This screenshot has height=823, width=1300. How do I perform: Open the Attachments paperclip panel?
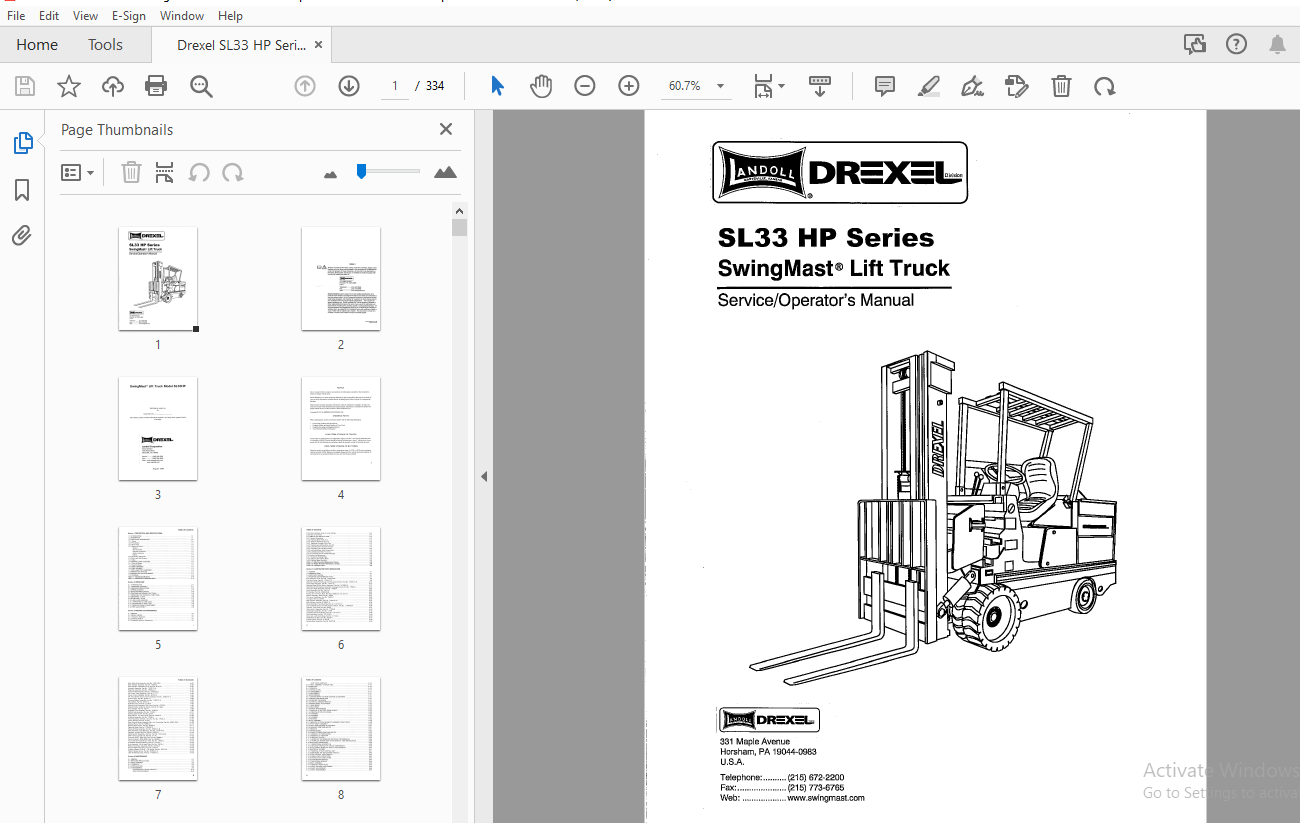coord(22,236)
